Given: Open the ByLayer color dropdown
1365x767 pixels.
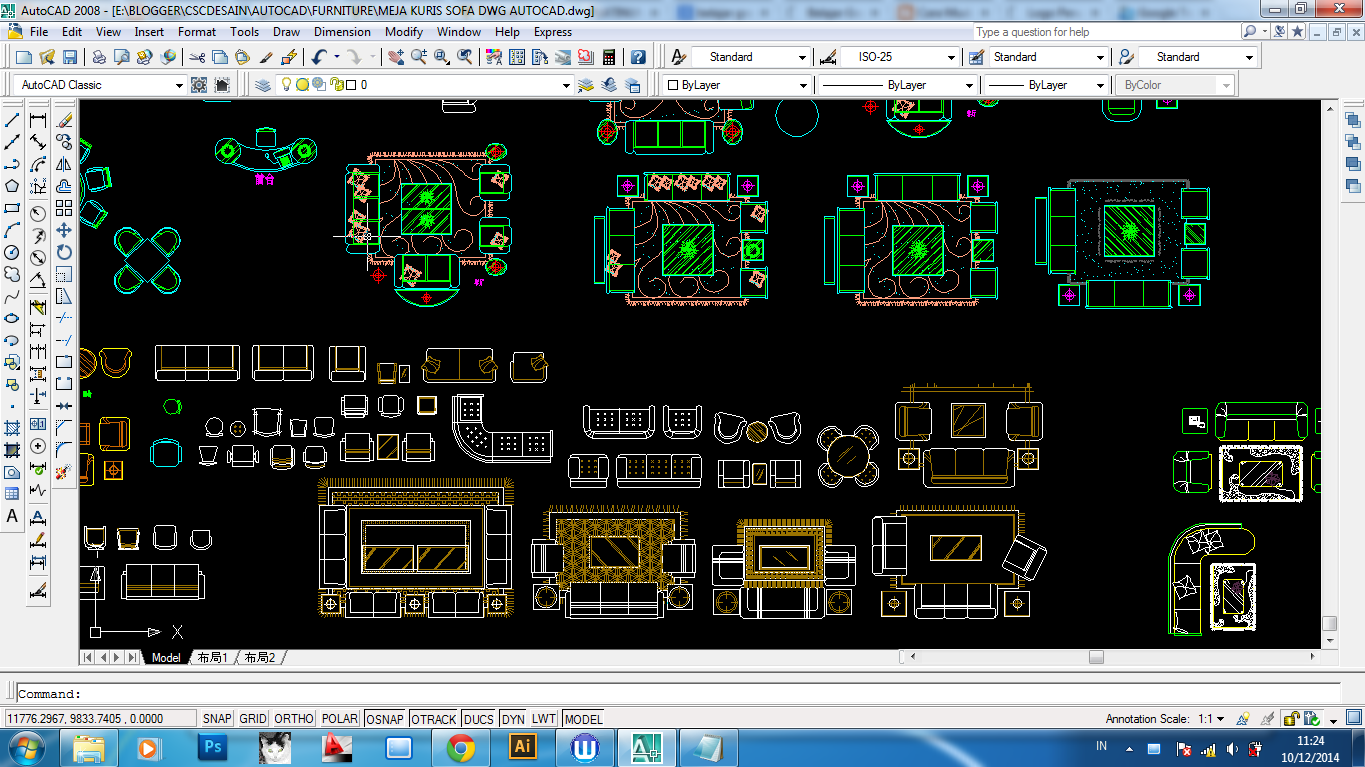Looking at the screenshot, I should [803, 85].
